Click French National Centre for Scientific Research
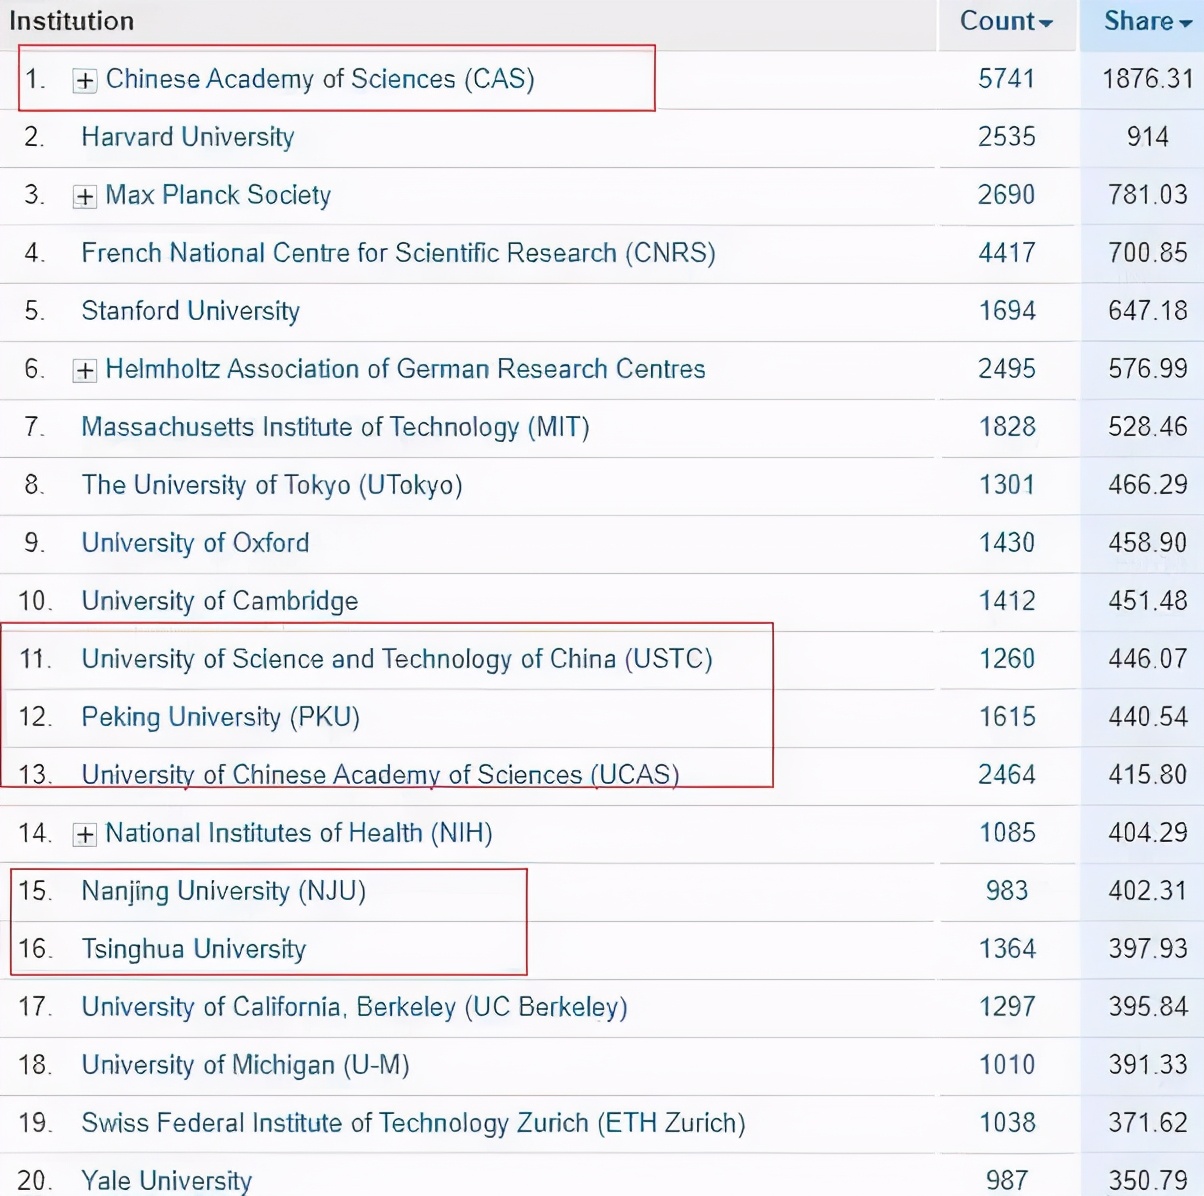 click(x=398, y=253)
